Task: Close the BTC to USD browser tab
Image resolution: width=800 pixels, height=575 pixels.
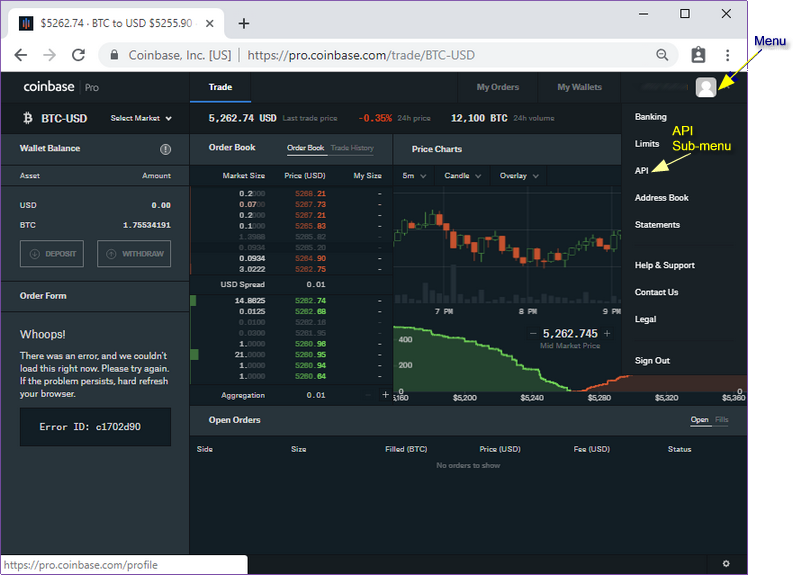Action: (x=209, y=23)
